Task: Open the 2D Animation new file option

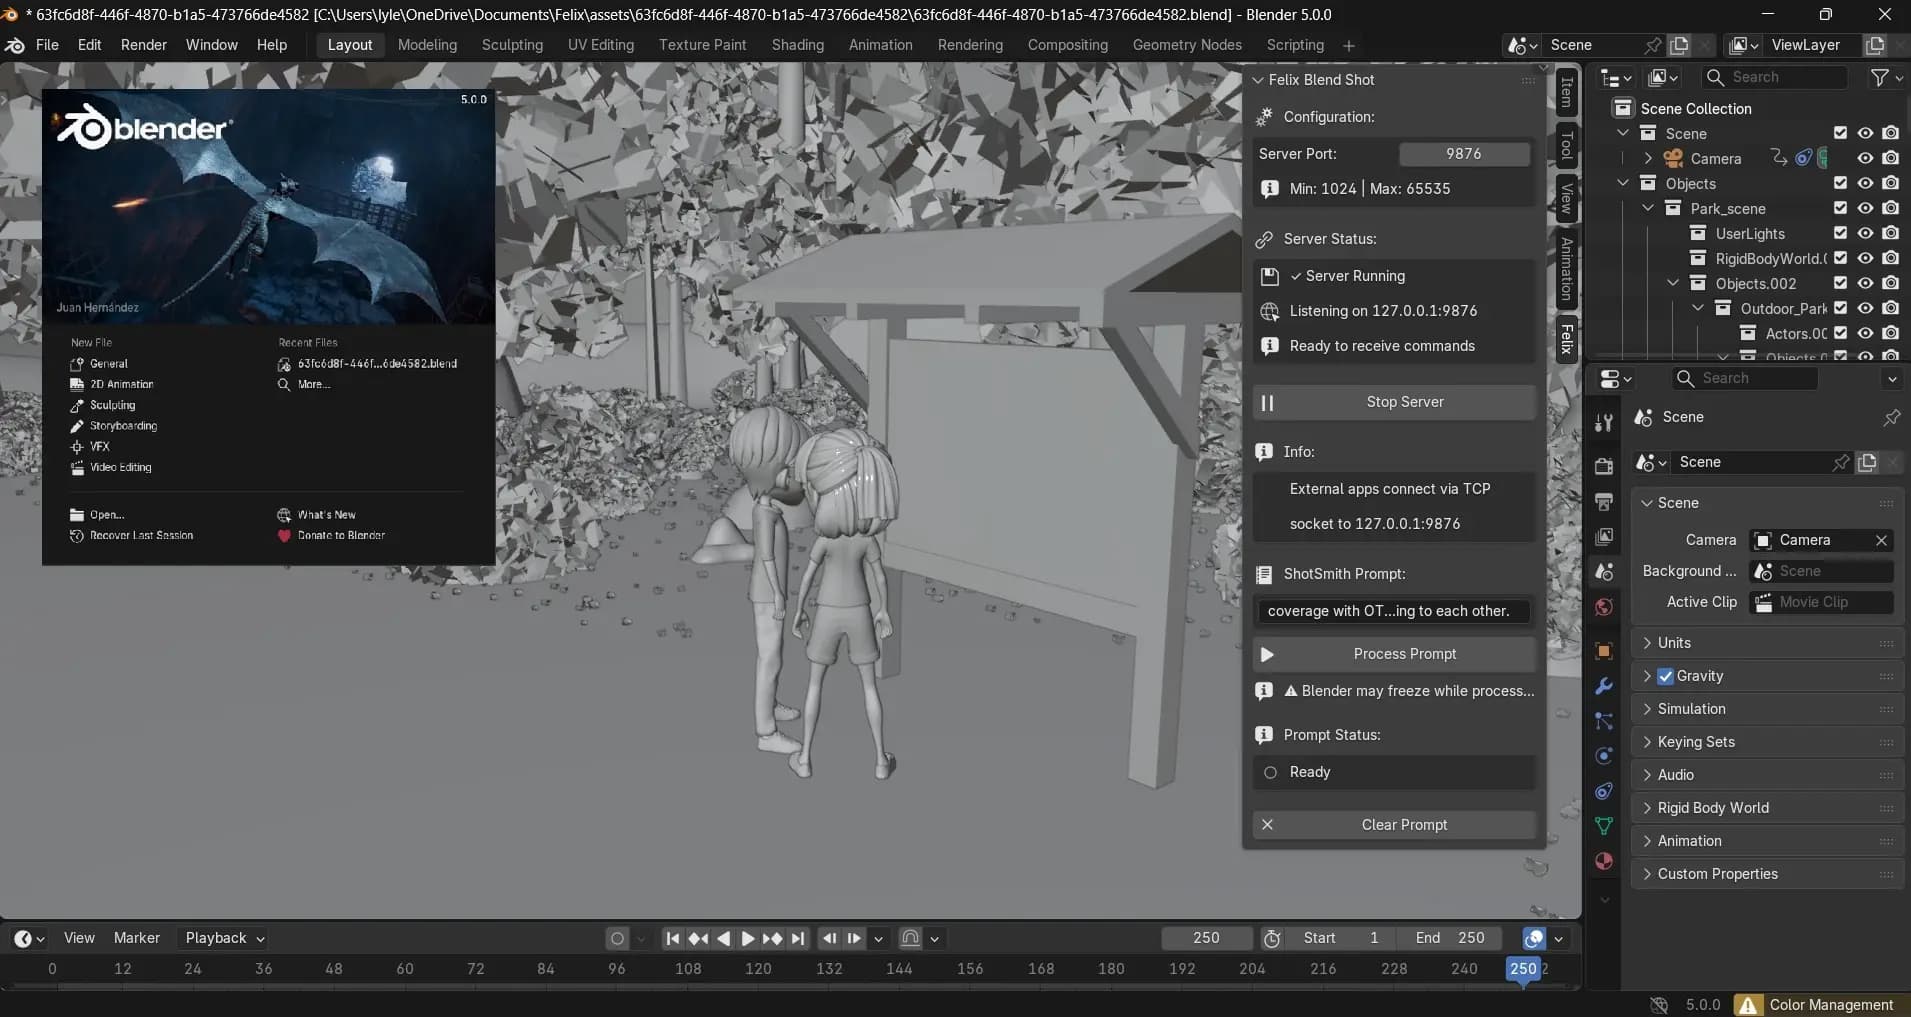Action: point(121,384)
